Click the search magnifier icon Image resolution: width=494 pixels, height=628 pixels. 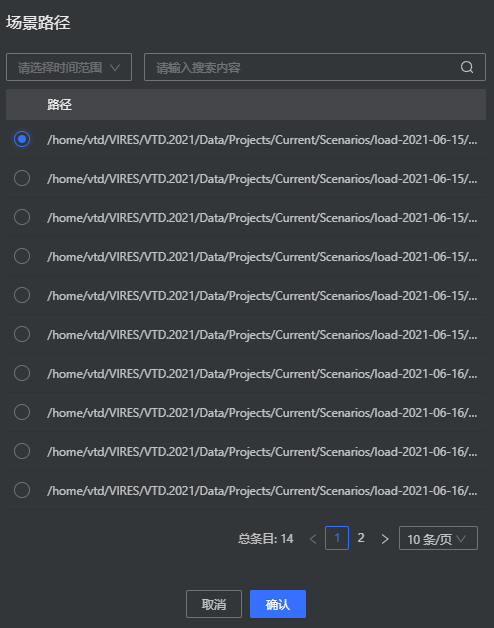coord(467,67)
